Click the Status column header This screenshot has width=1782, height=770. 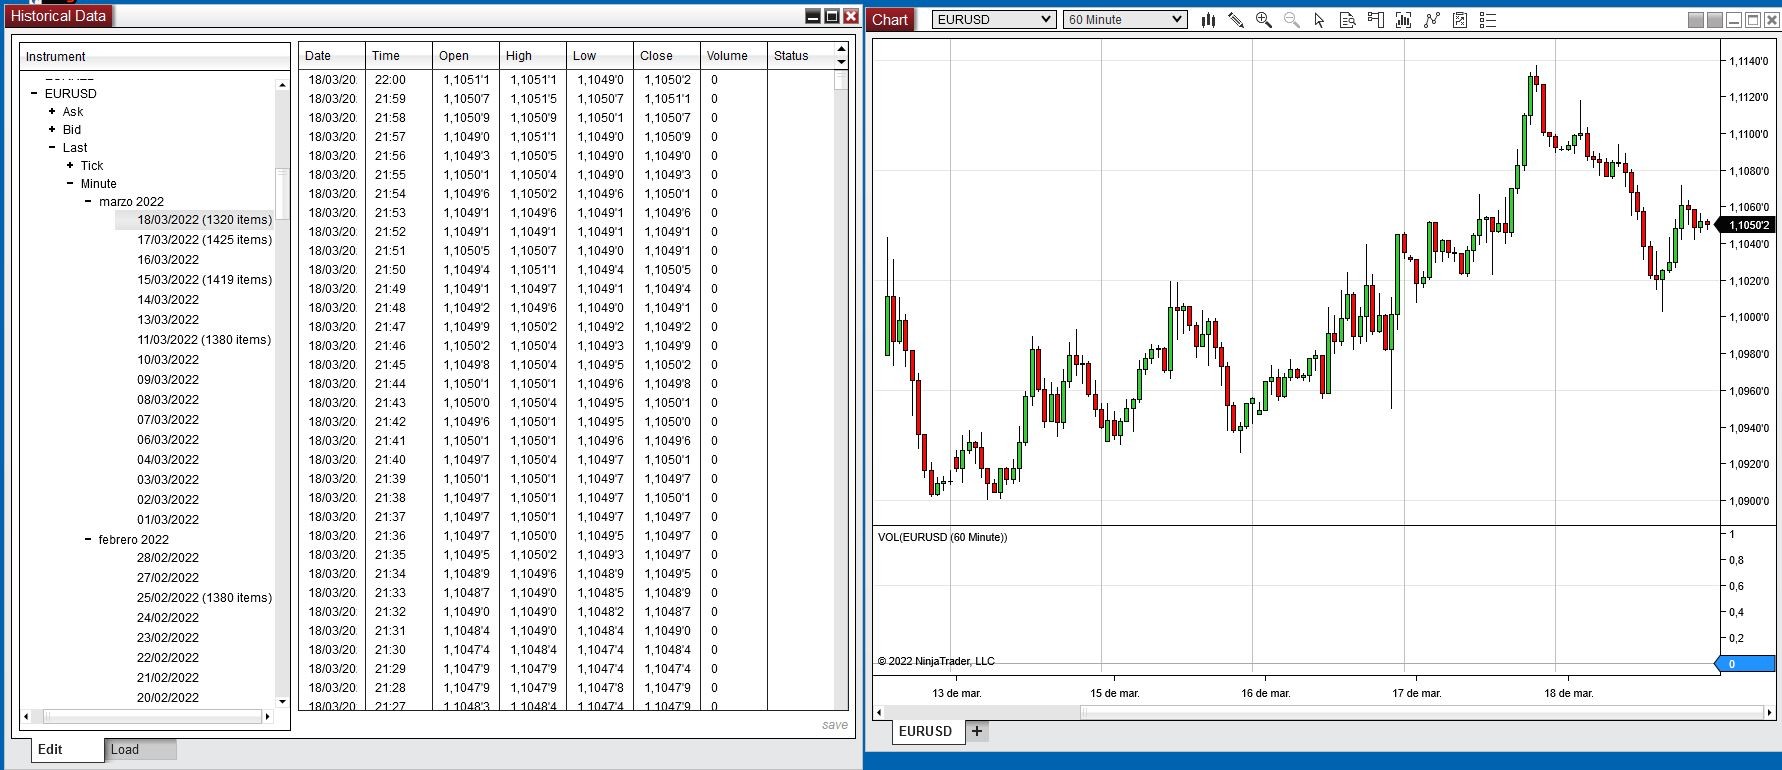(x=800, y=56)
